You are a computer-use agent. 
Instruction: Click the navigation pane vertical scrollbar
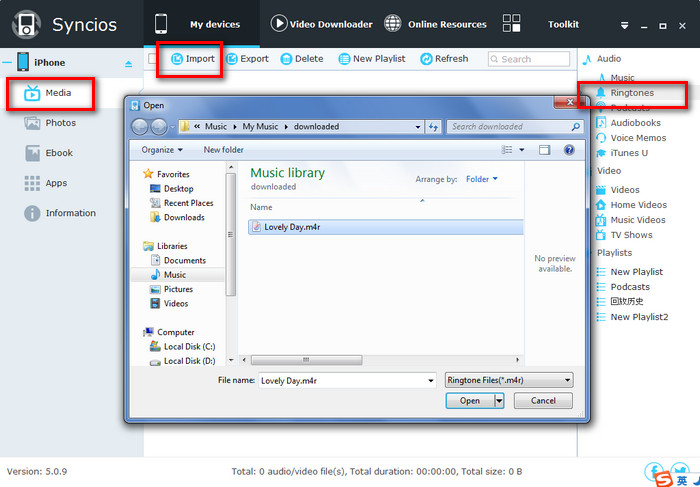tap(231, 235)
